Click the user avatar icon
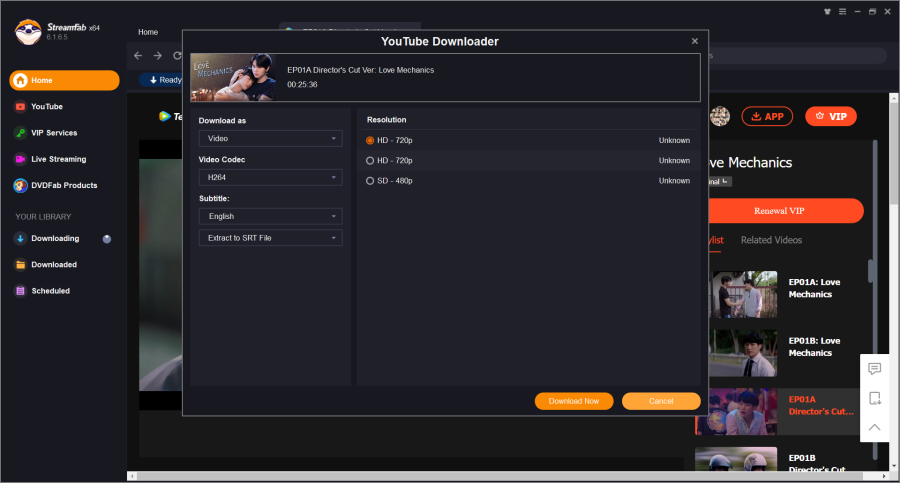900x483 pixels. 720,117
